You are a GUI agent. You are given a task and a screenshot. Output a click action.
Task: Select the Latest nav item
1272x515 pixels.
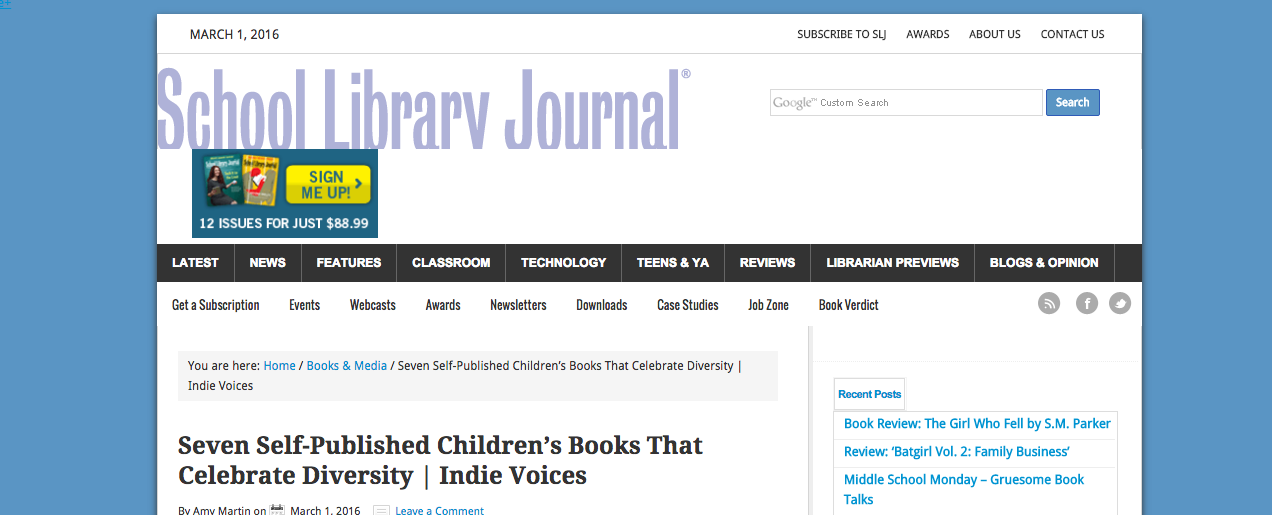pyautogui.click(x=195, y=263)
